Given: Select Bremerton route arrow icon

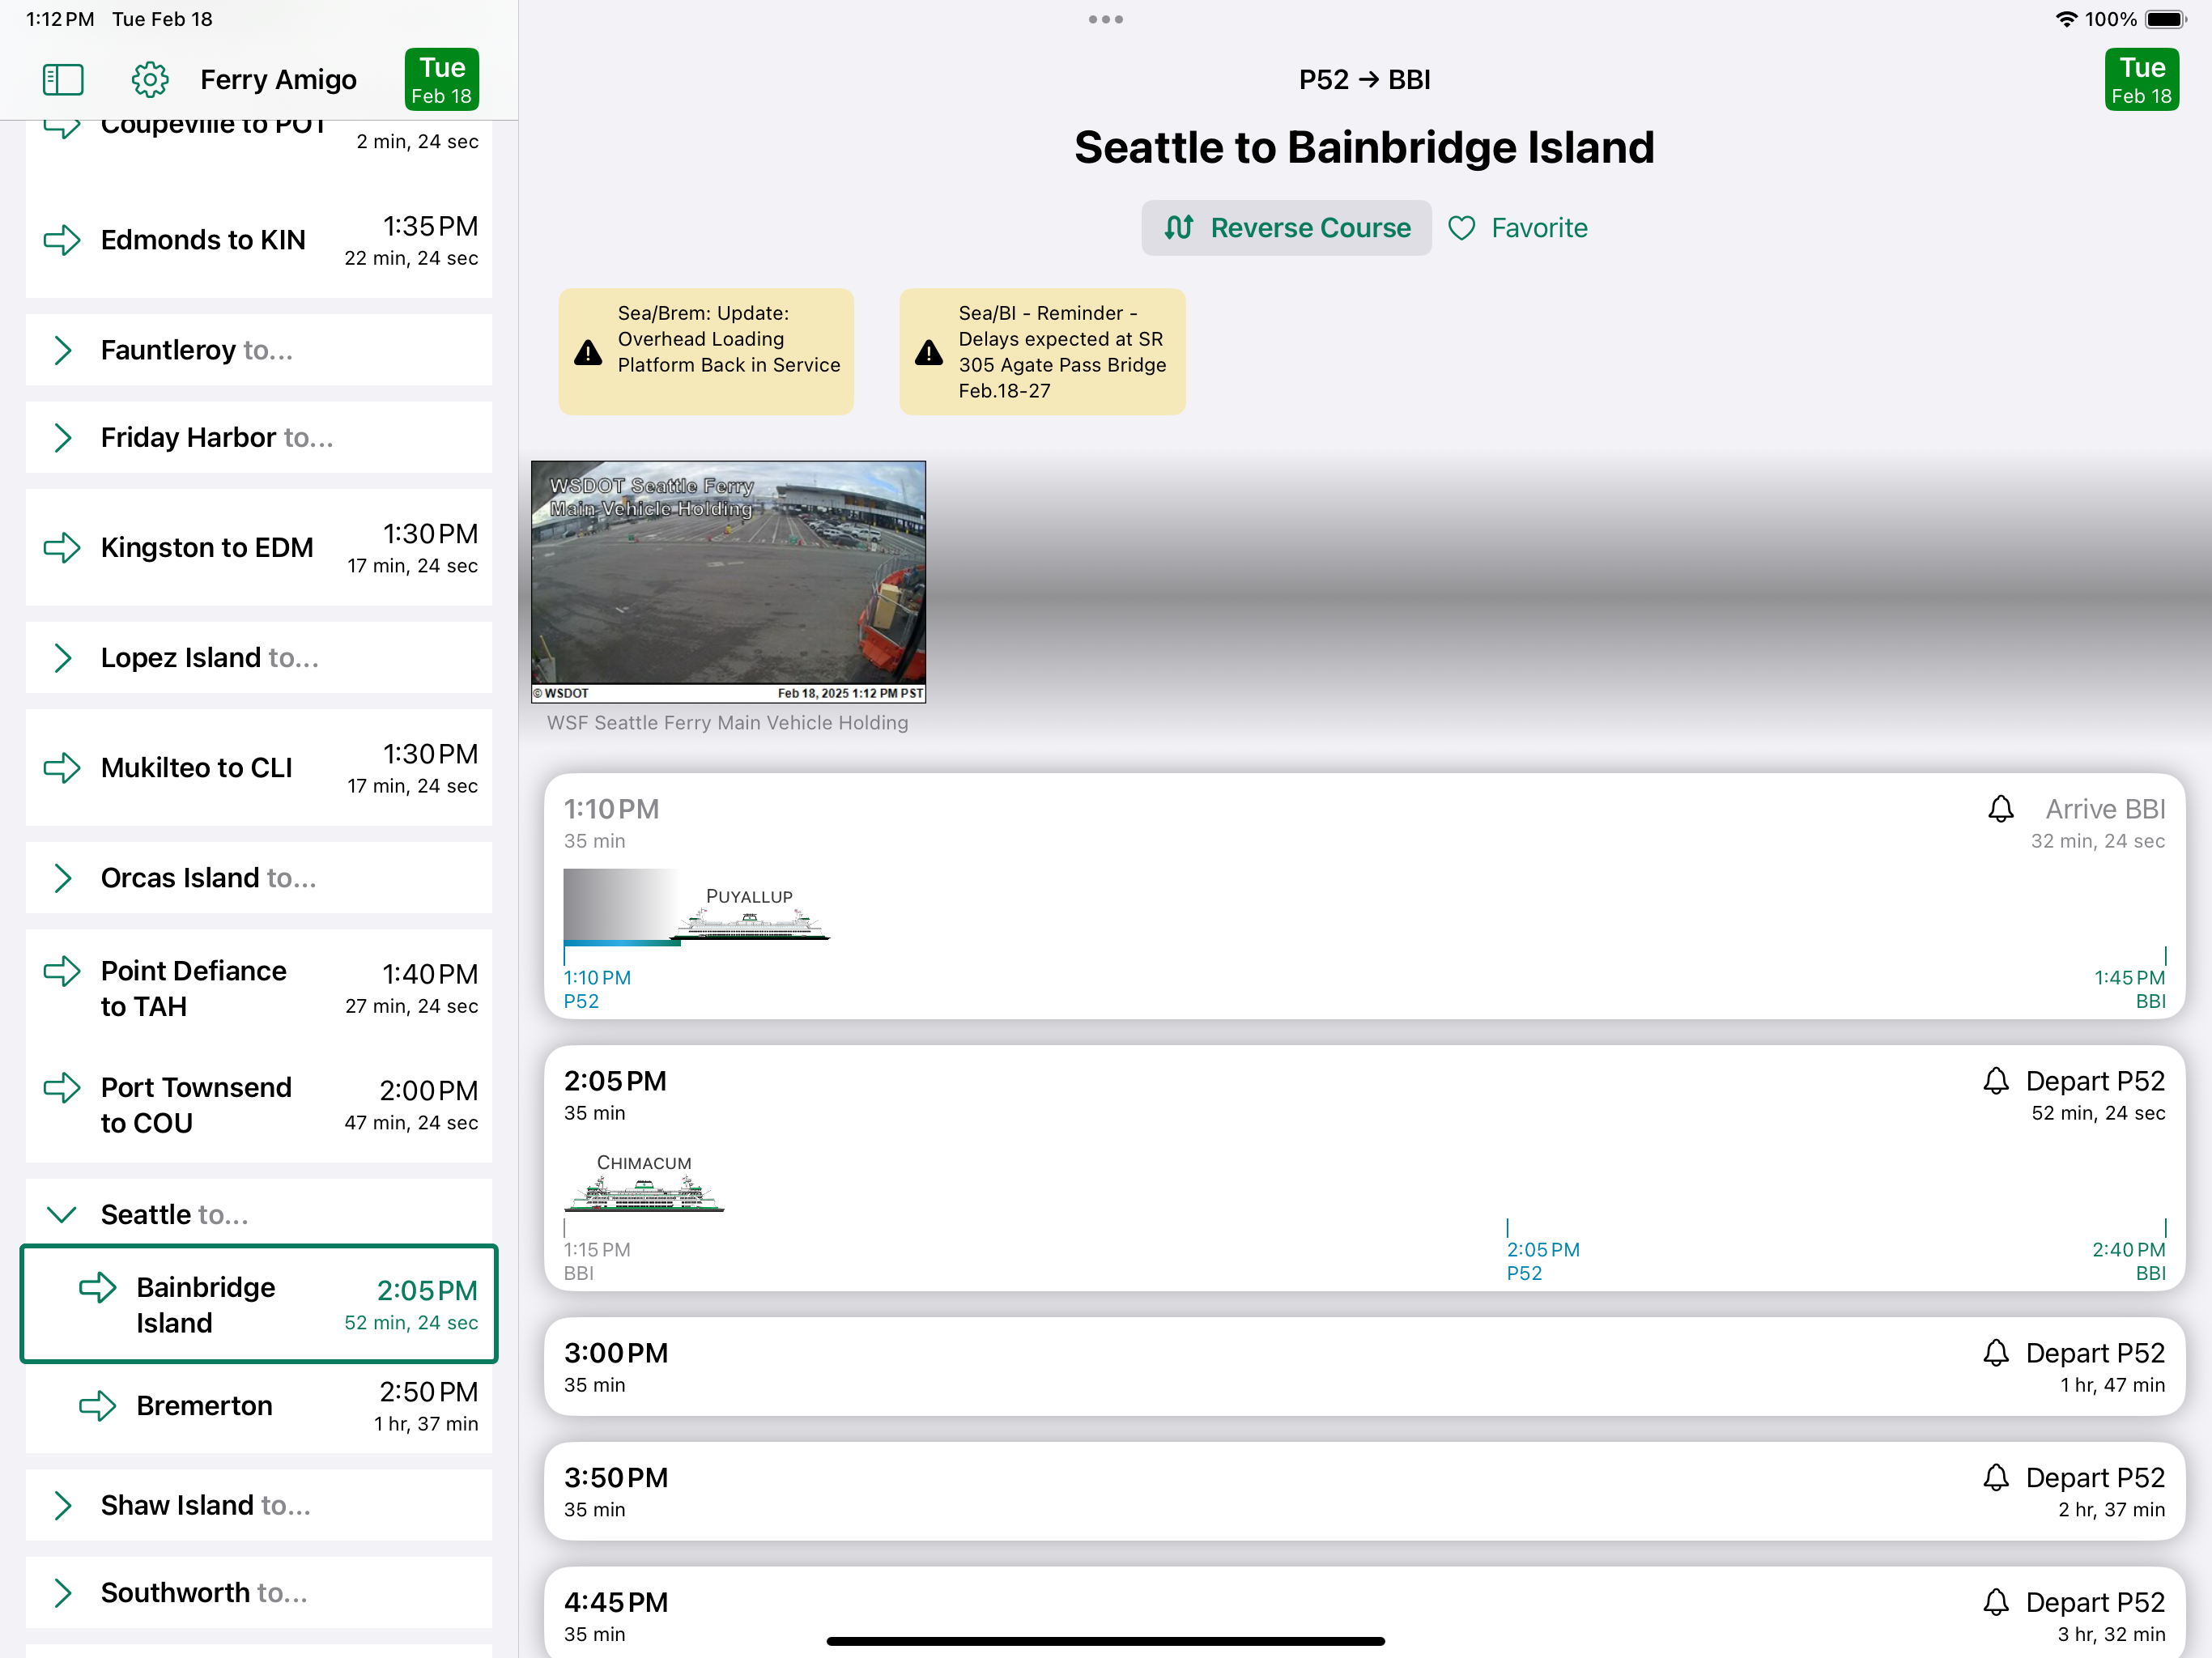Looking at the screenshot, I should [98, 1406].
